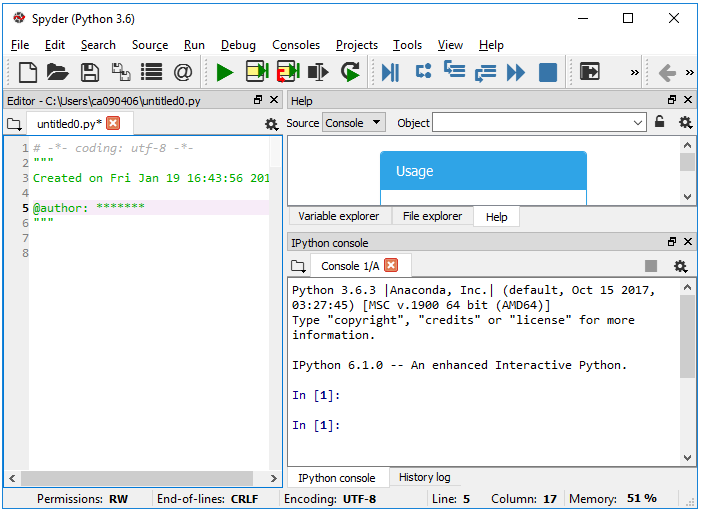Go back with the grey left arrow
The image size is (701, 513).
point(667,72)
